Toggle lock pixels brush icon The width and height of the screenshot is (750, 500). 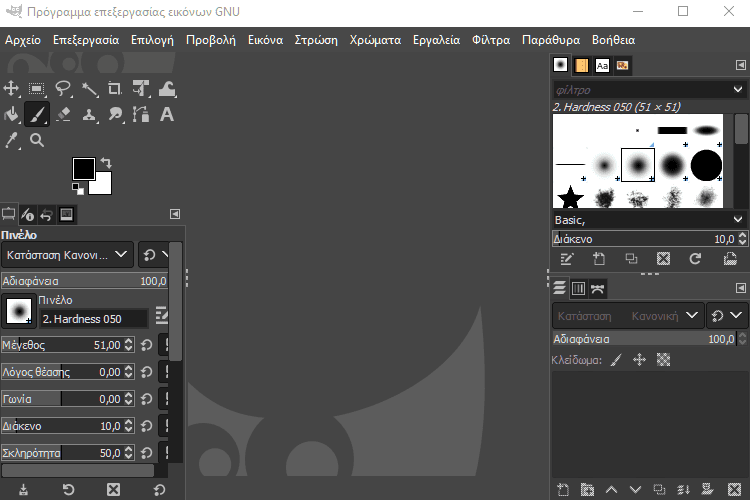point(616,359)
